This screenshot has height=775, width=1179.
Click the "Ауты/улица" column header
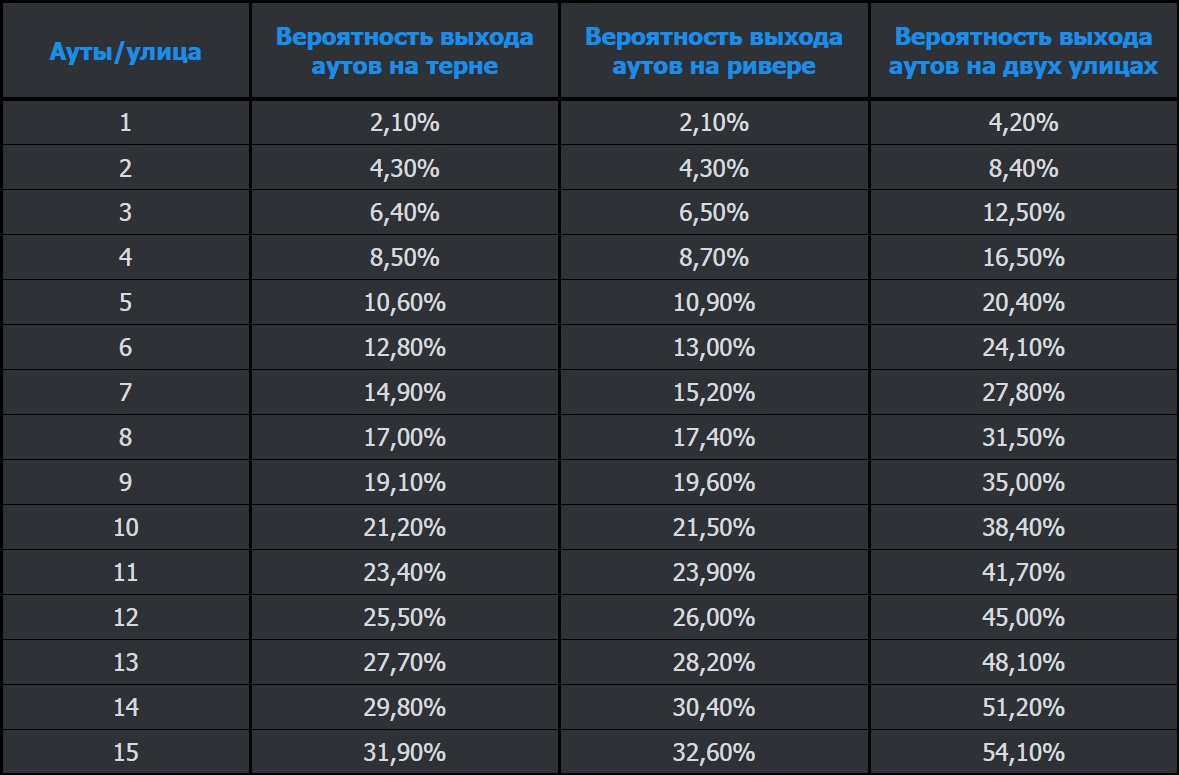pyautogui.click(x=125, y=52)
